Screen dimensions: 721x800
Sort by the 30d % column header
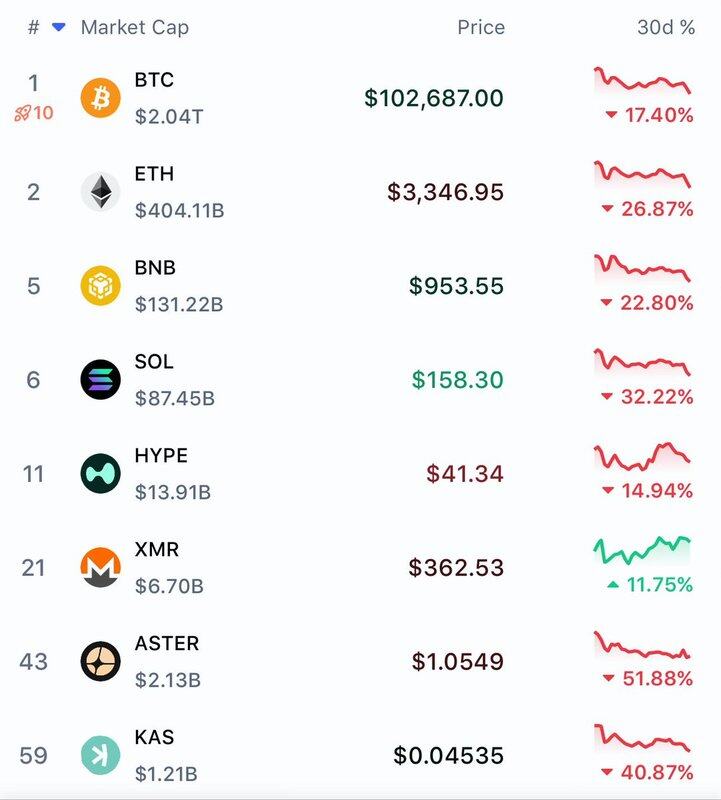pos(665,28)
